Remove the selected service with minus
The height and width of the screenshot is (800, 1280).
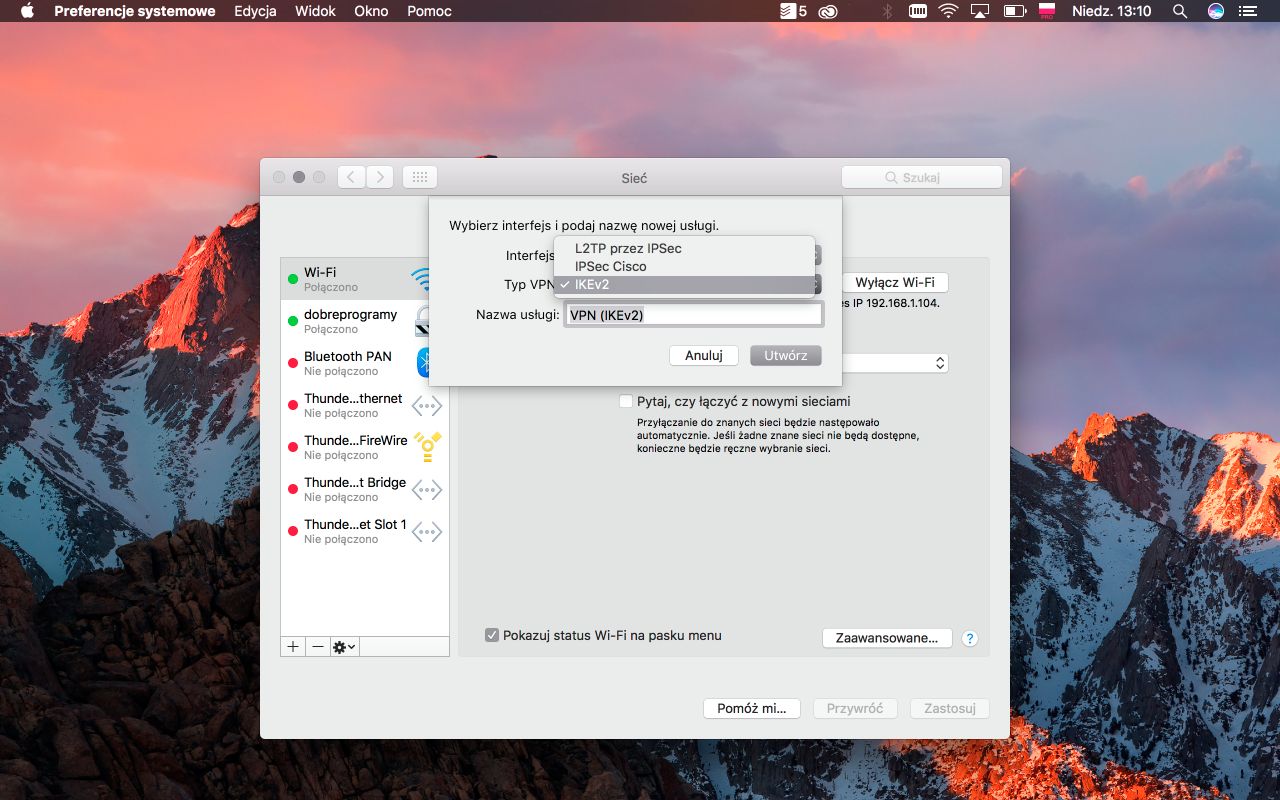point(318,647)
